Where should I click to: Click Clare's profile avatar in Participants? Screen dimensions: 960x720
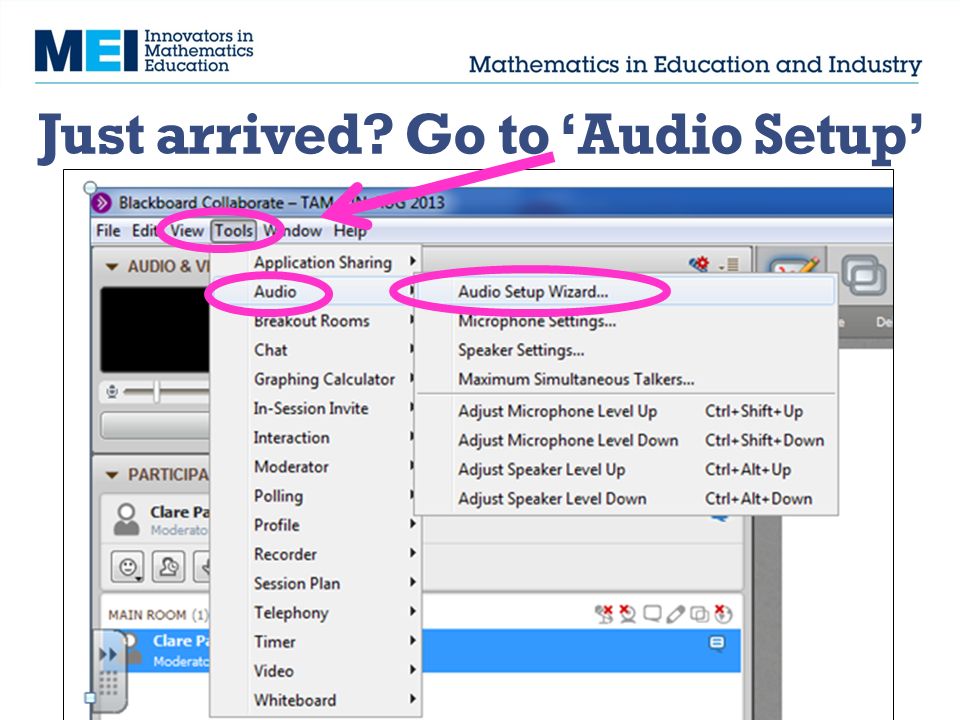click(x=126, y=520)
